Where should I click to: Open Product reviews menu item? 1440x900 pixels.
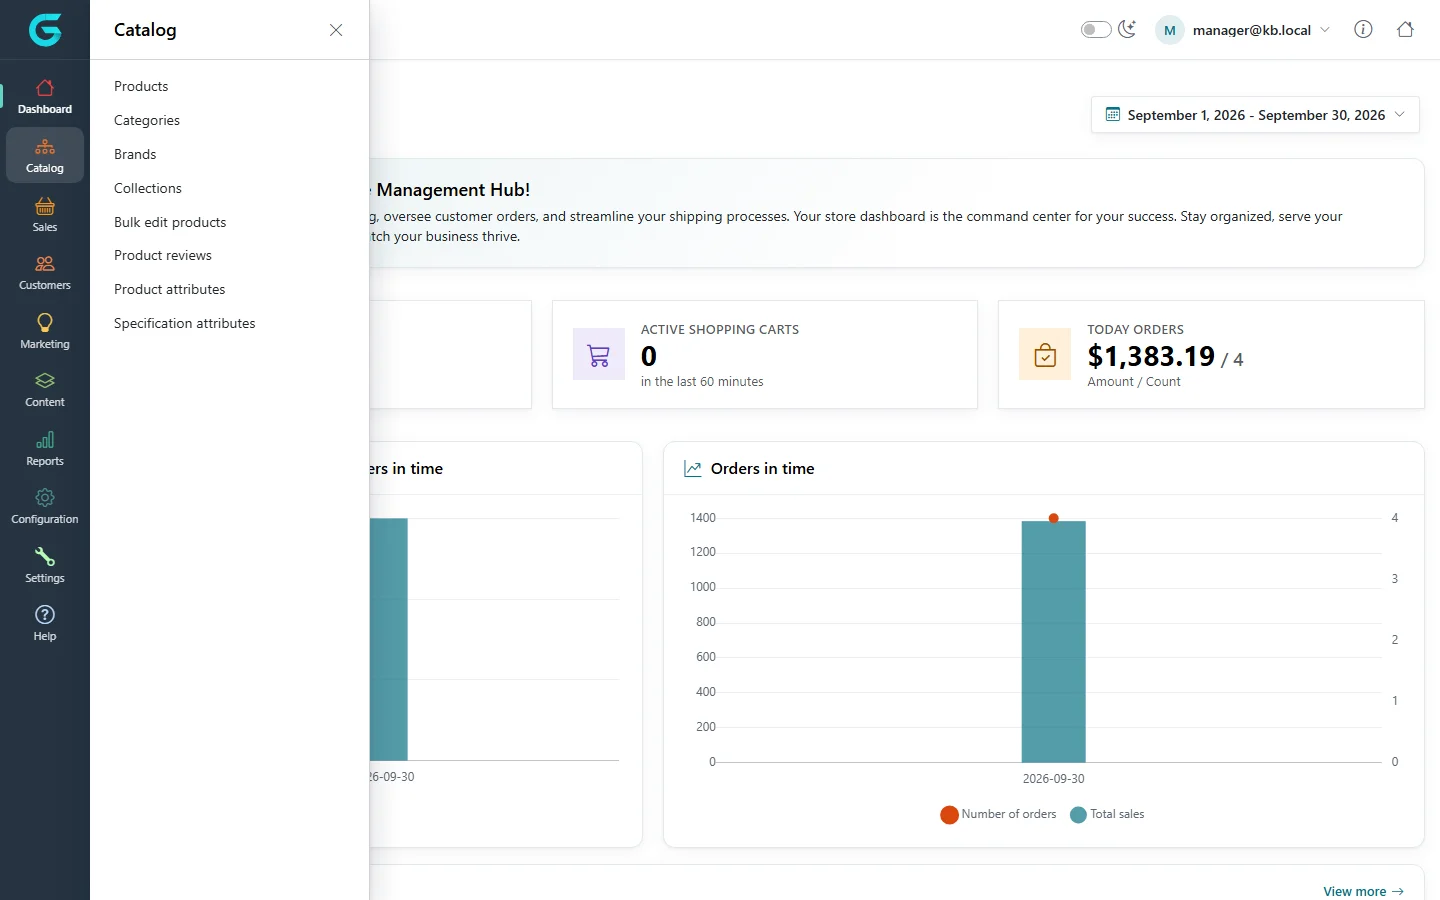[x=163, y=255]
